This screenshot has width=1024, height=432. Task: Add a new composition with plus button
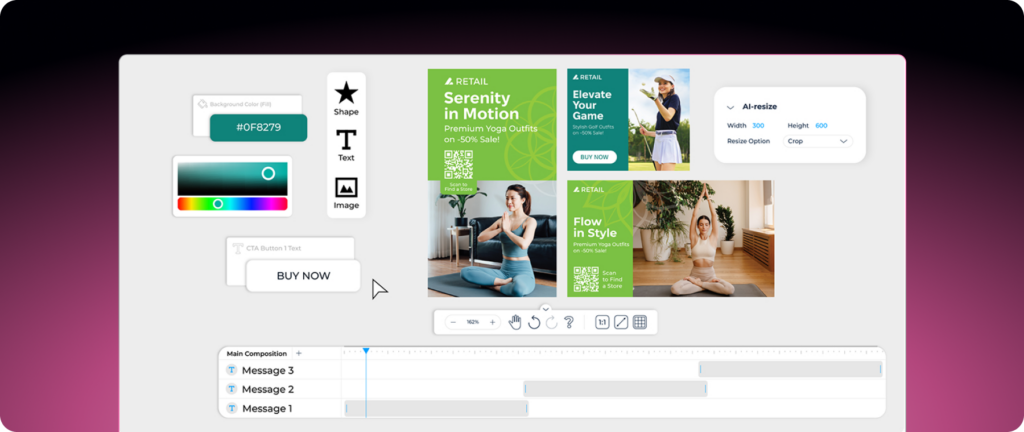point(298,354)
